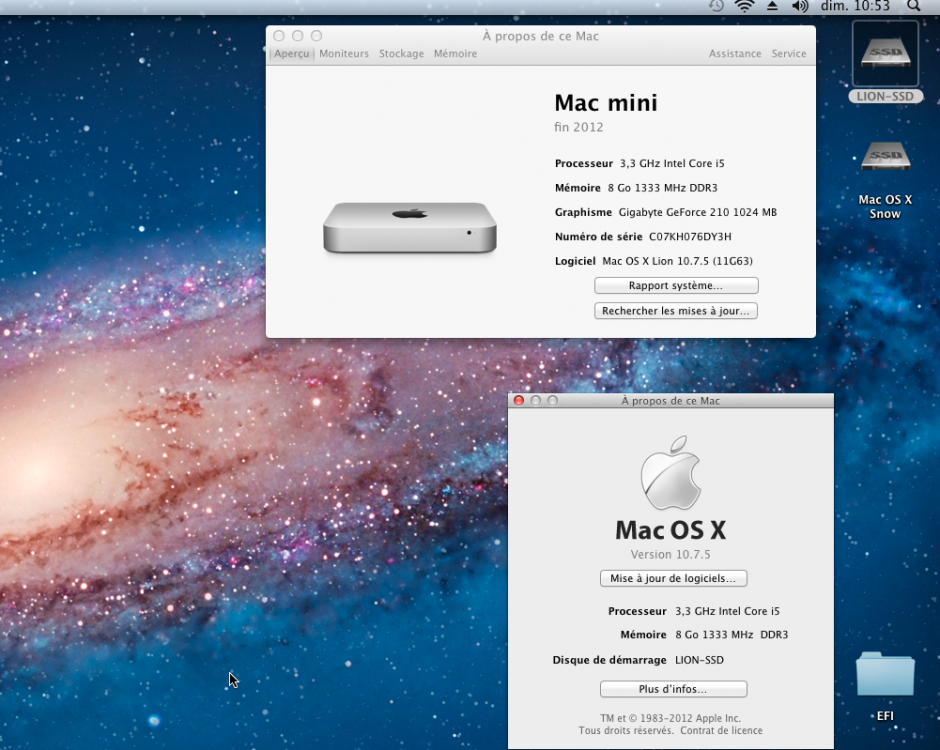Open the volume menu bar icon
The height and width of the screenshot is (750, 940).
[800, 6]
